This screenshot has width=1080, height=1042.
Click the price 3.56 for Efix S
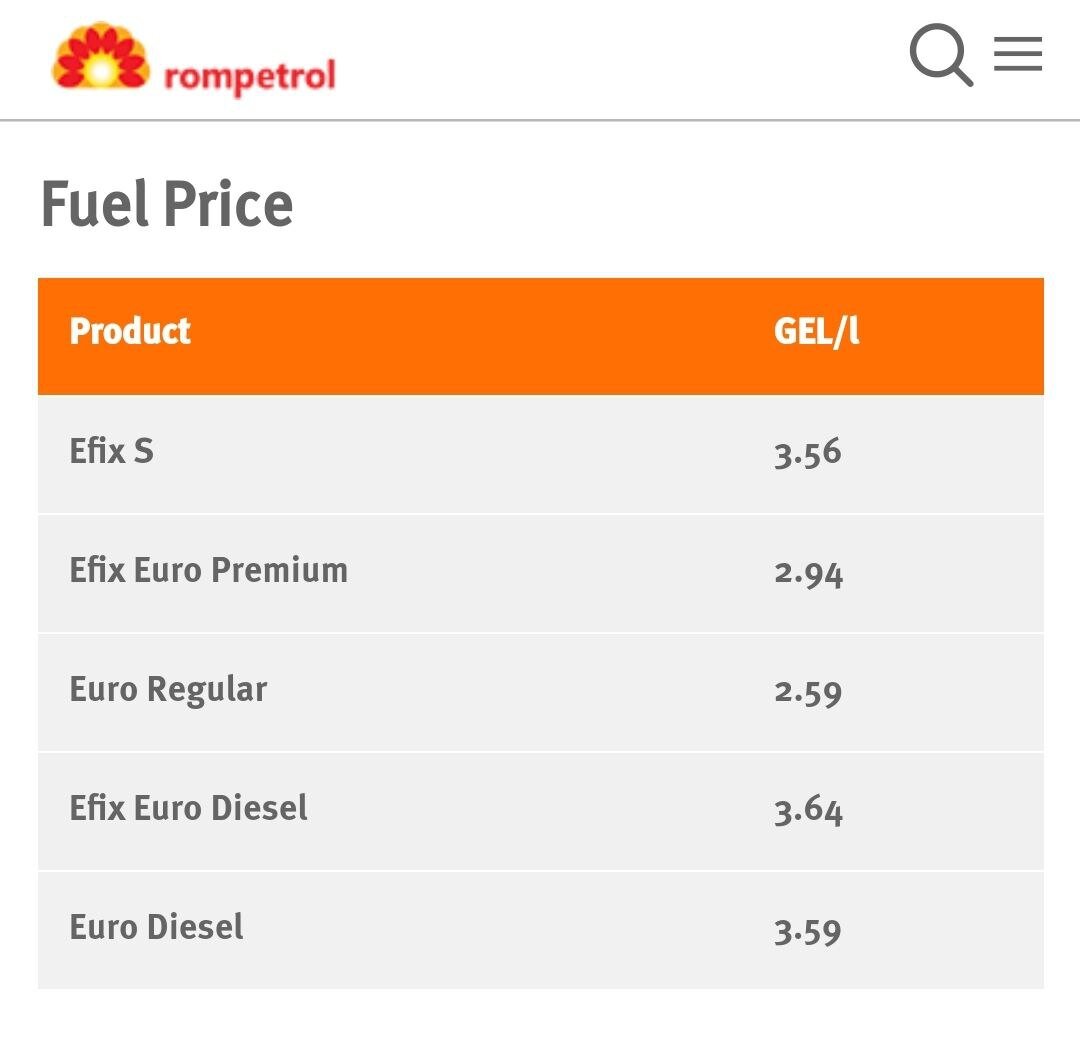[x=809, y=453]
